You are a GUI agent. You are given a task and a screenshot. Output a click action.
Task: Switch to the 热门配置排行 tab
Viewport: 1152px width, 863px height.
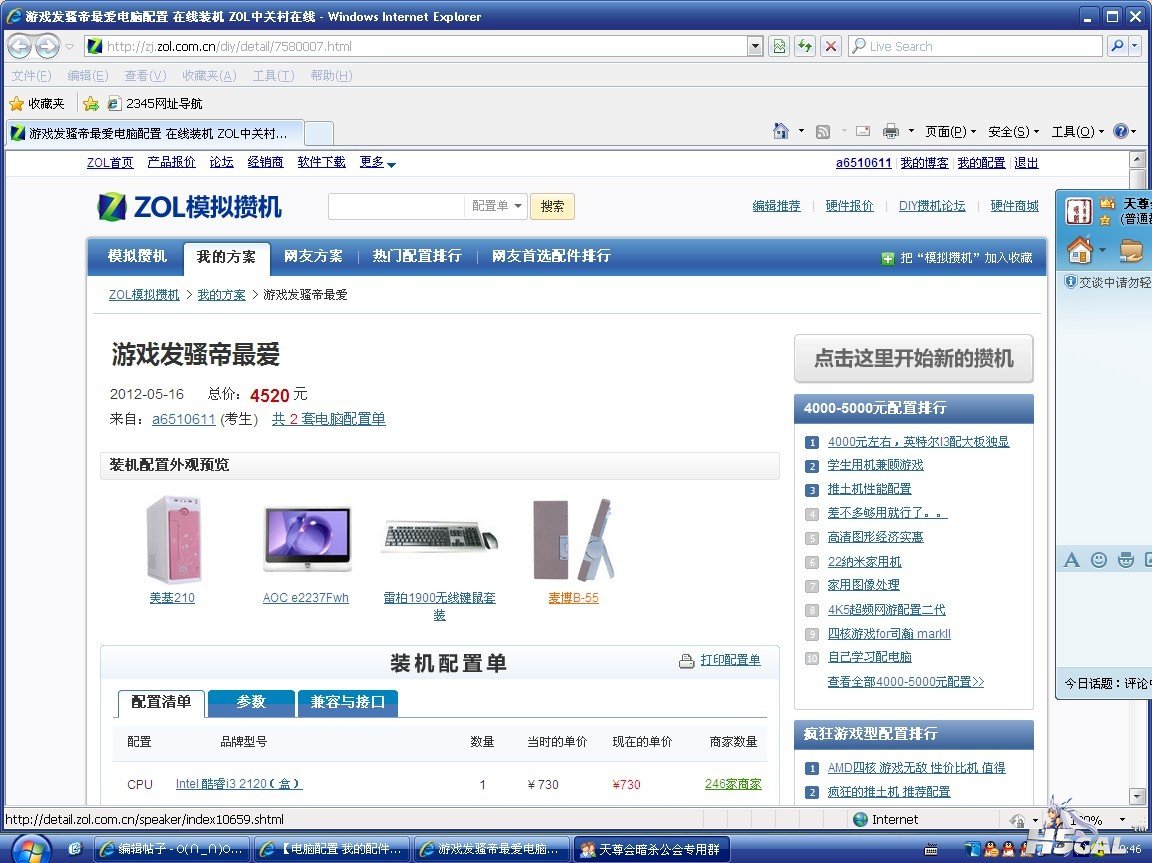point(417,256)
